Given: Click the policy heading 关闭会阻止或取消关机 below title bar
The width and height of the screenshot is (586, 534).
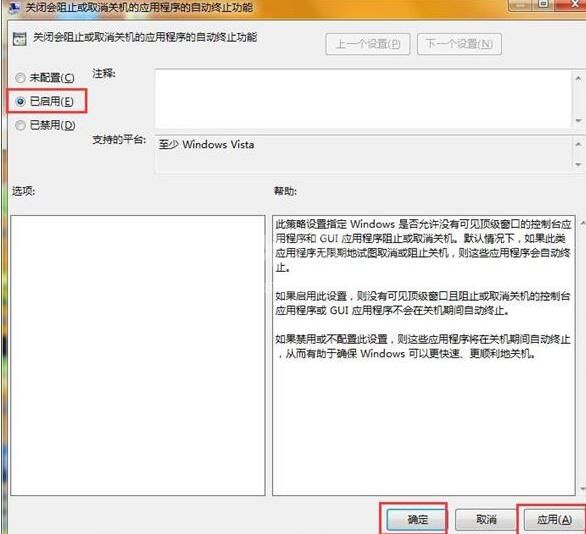Looking at the screenshot, I should click(x=145, y=37).
